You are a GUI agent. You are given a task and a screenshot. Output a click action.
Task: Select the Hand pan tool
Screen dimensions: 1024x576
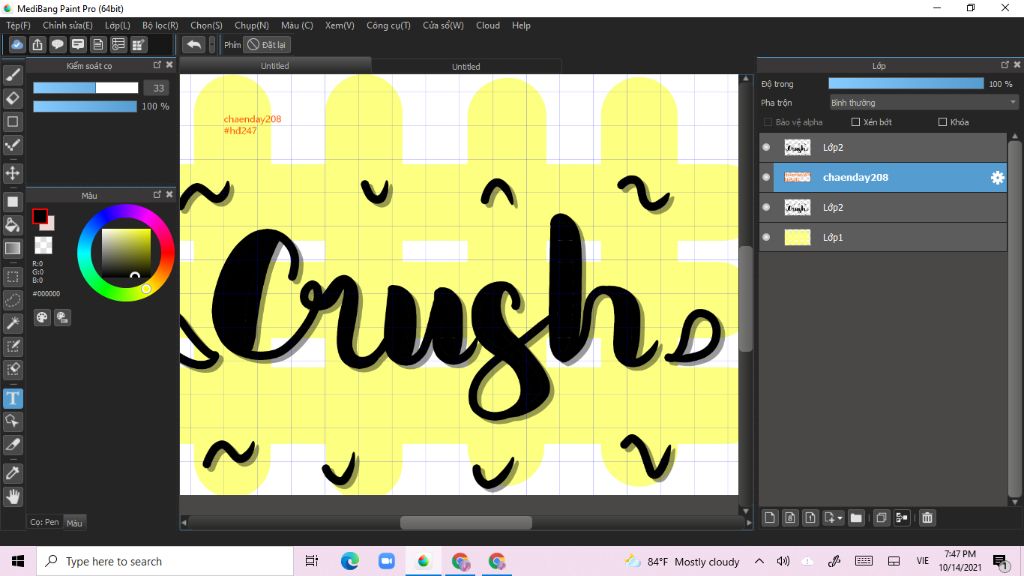point(12,497)
